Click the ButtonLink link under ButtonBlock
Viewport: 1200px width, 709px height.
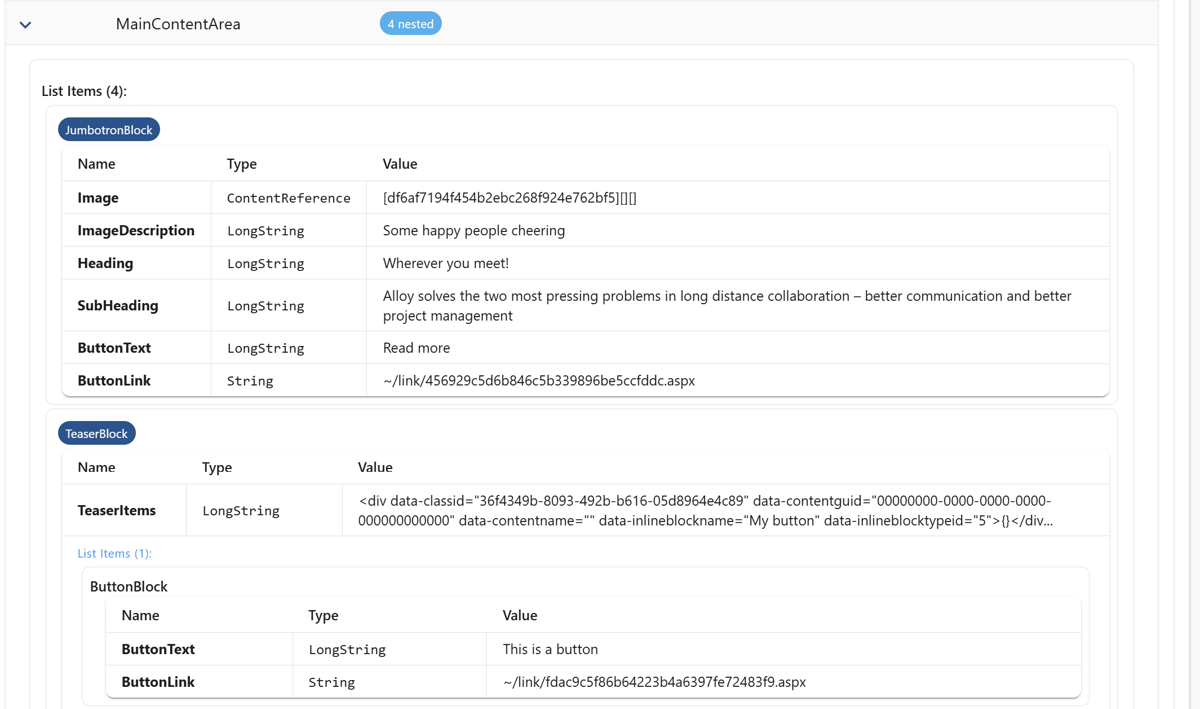(652, 681)
